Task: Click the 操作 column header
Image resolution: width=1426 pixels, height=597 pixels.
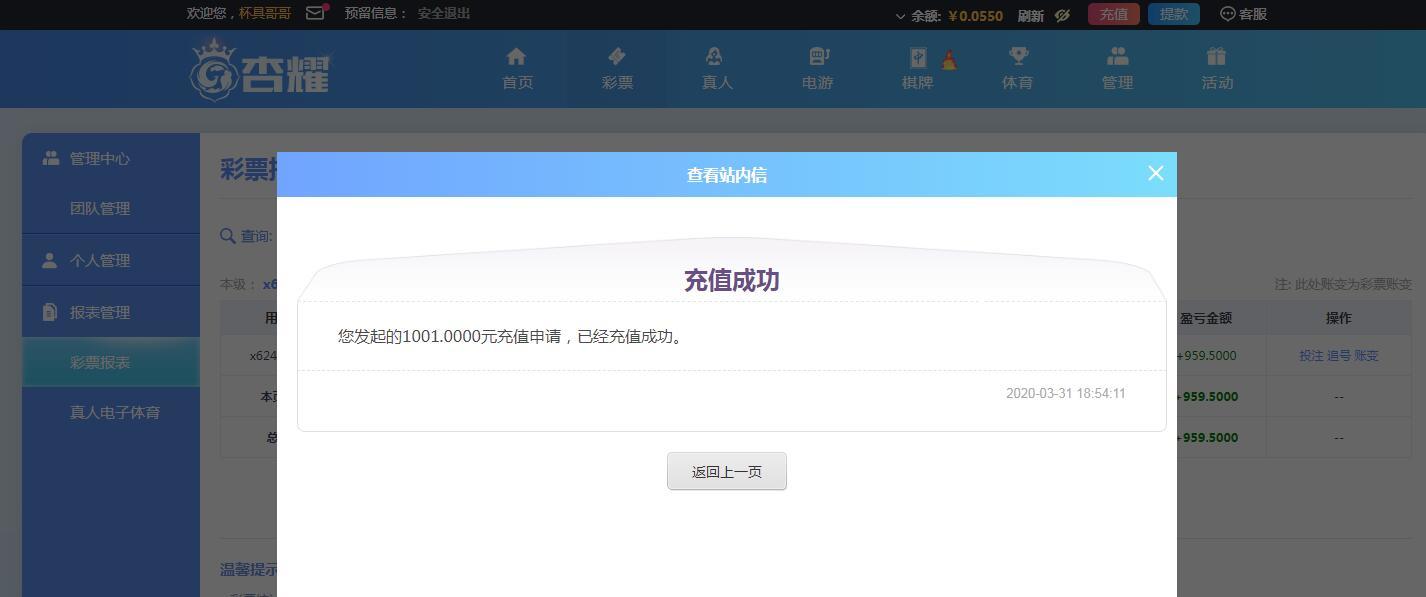Action: click(x=1338, y=318)
